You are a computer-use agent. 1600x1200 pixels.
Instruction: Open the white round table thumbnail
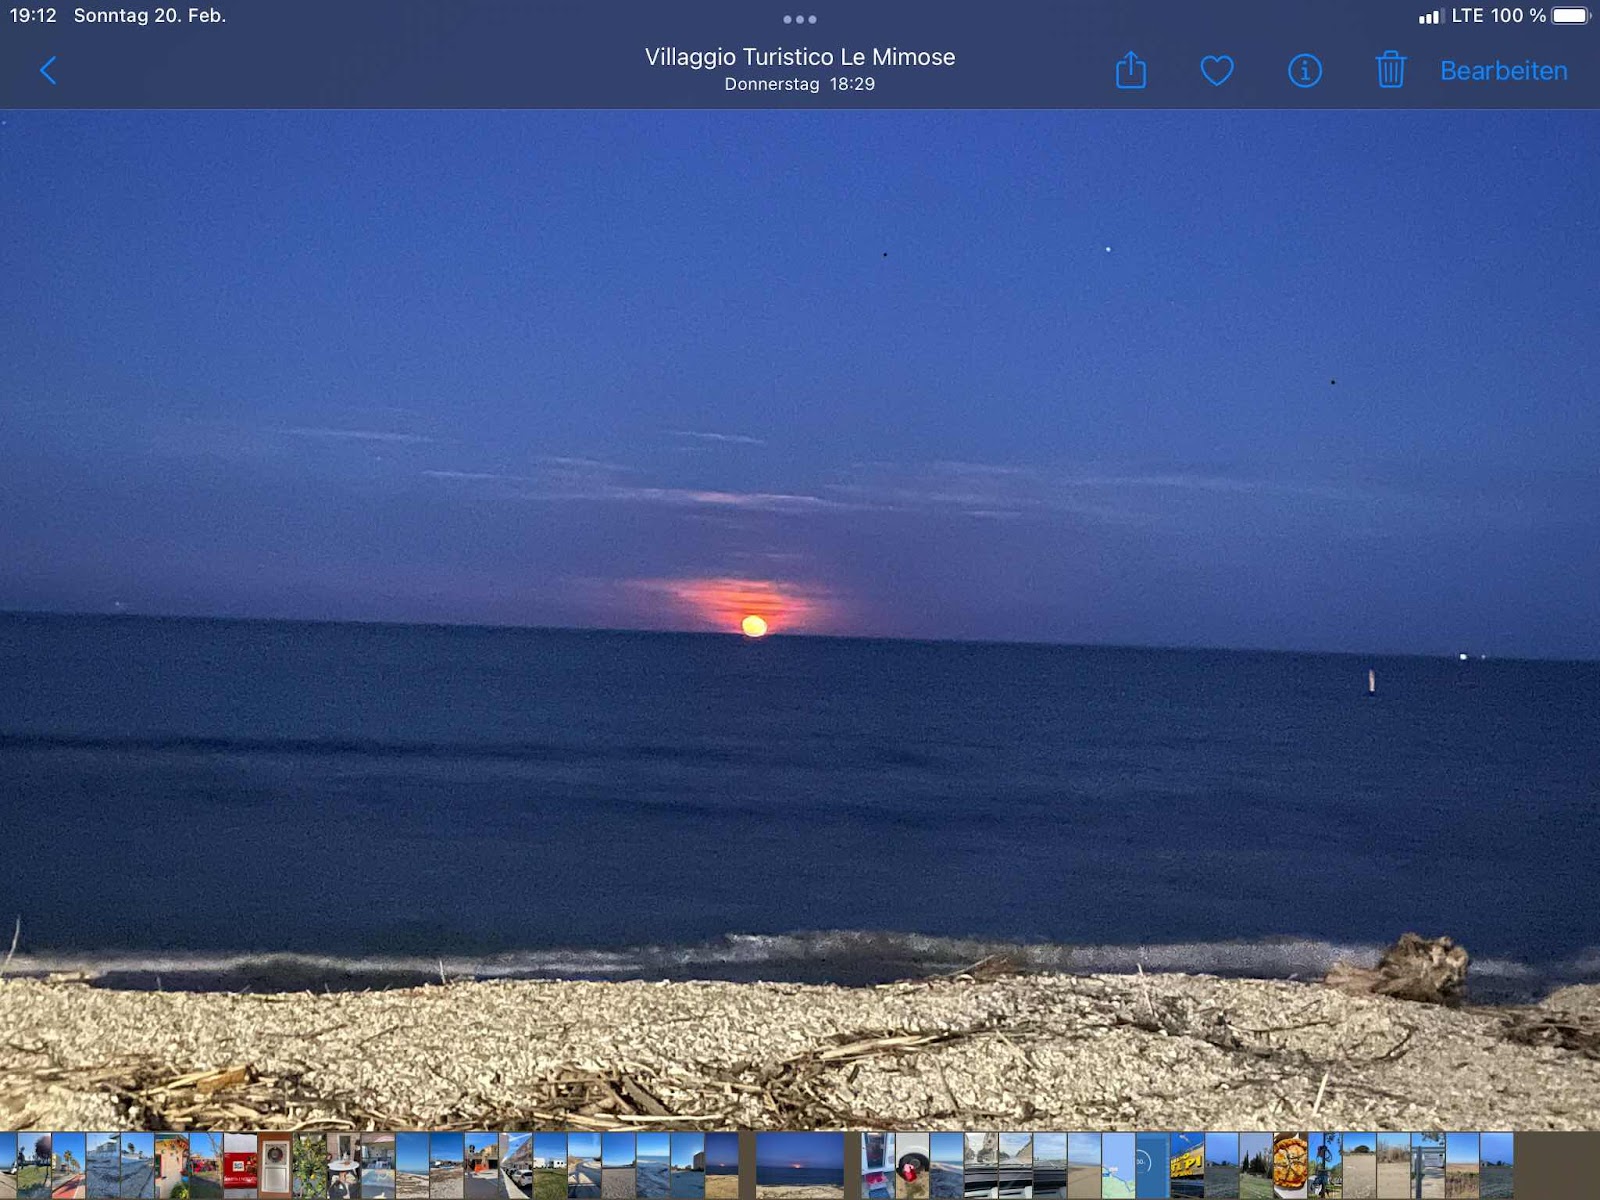[343, 1165]
